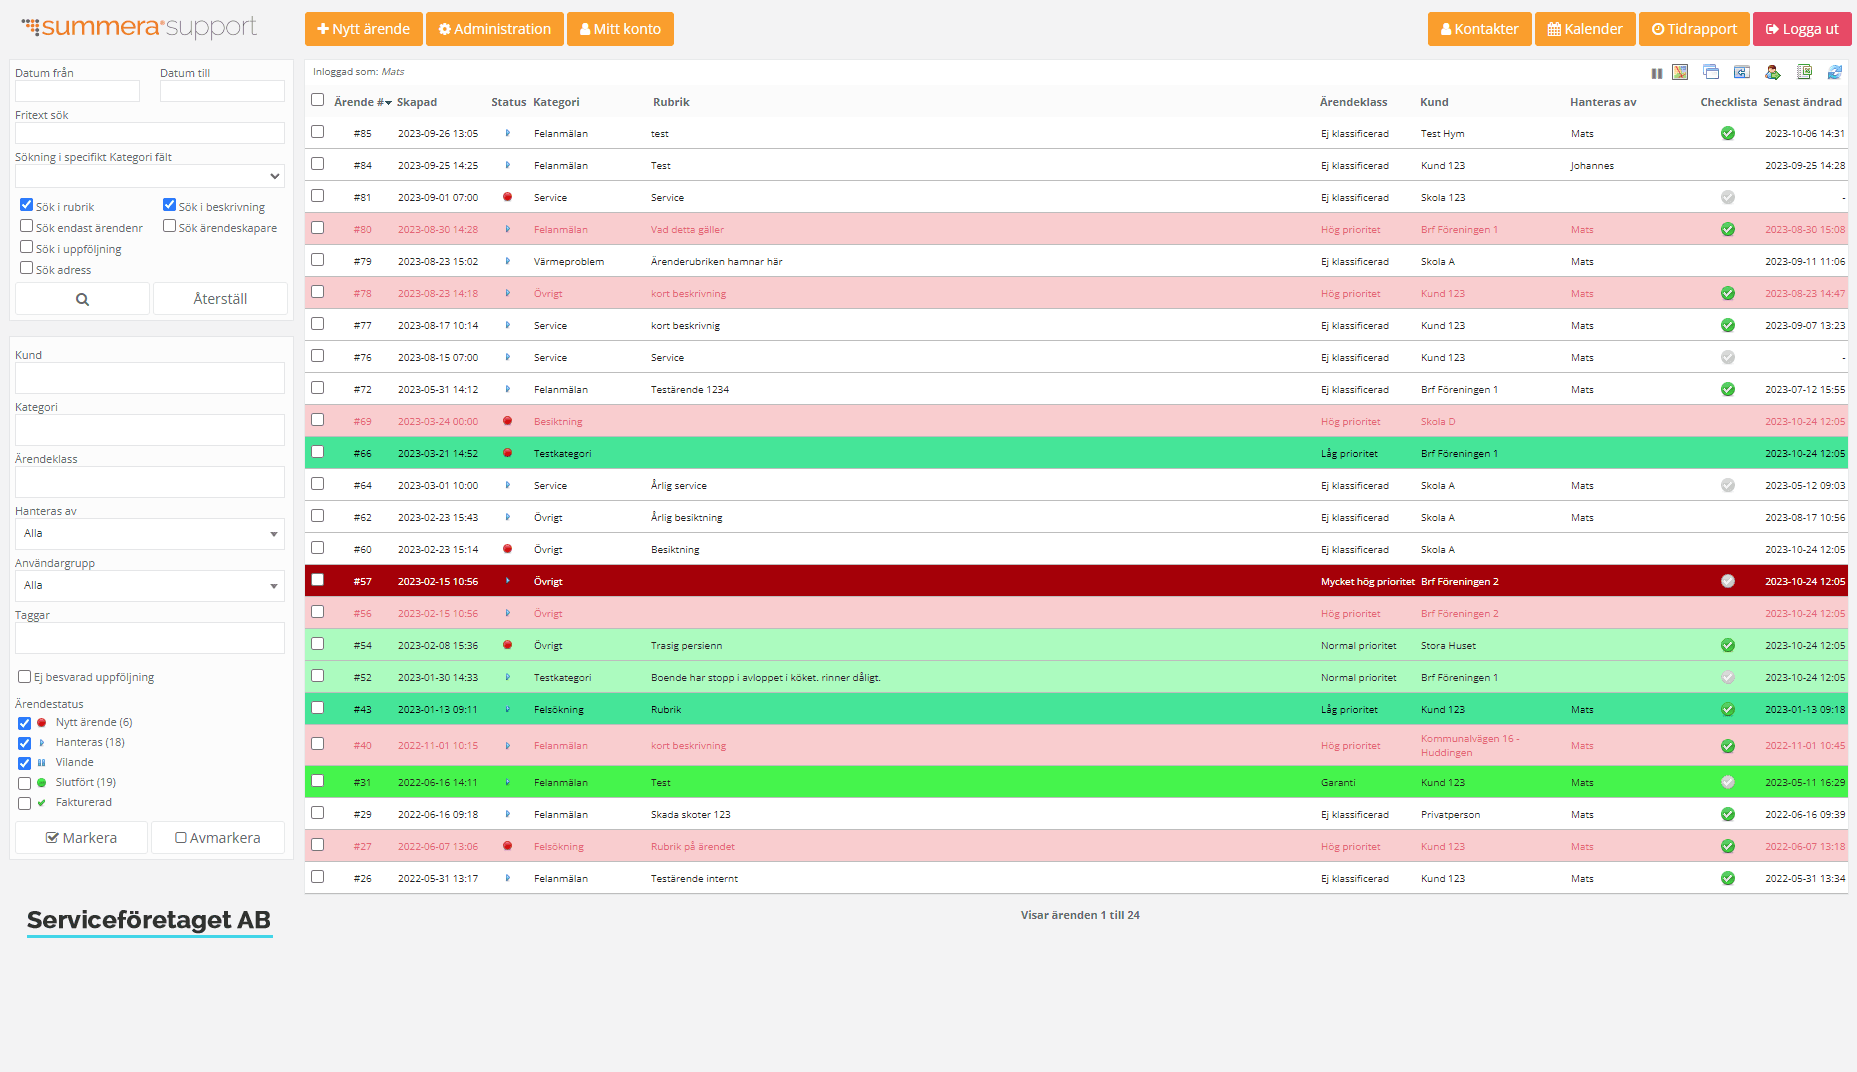Click grey checklist icon for ticket #57
The height and width of the screenshot is (1072, 1857).
[1728, 581]
